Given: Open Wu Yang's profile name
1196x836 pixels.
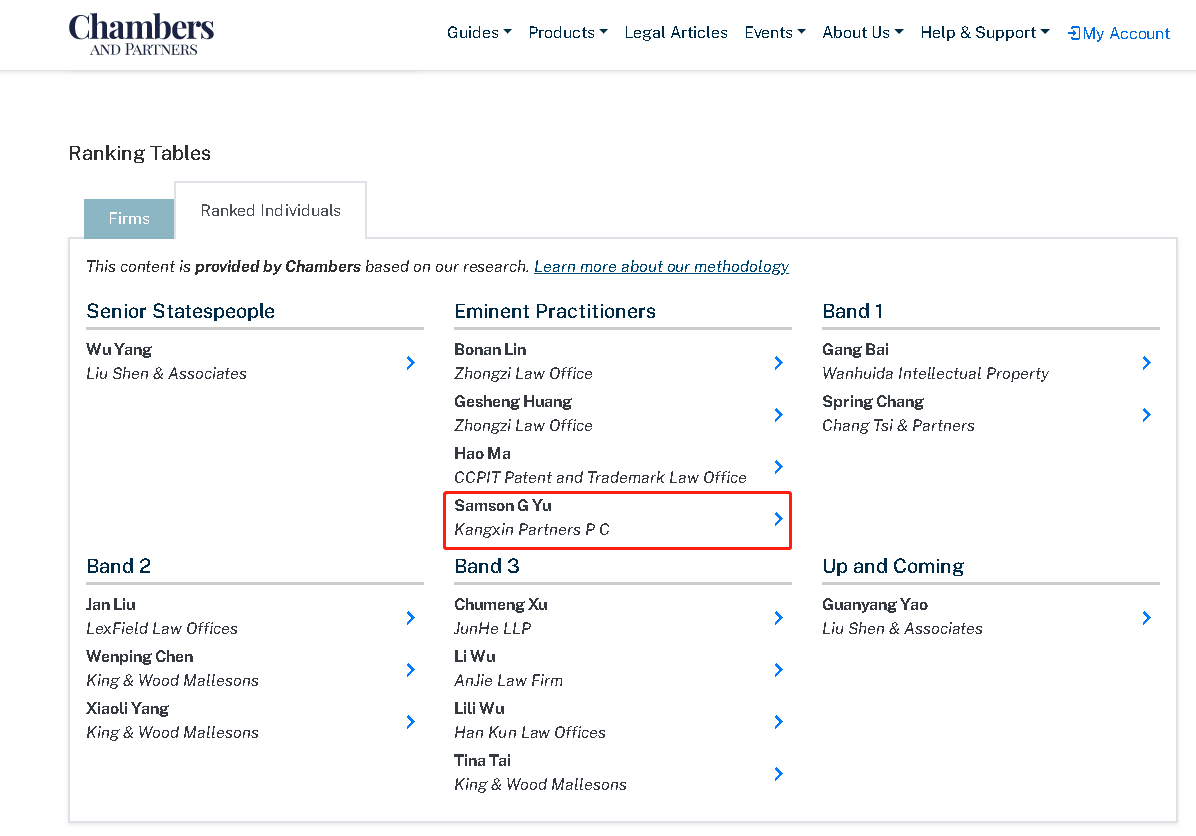Looking at the screenshot, I should click(119, 349).
